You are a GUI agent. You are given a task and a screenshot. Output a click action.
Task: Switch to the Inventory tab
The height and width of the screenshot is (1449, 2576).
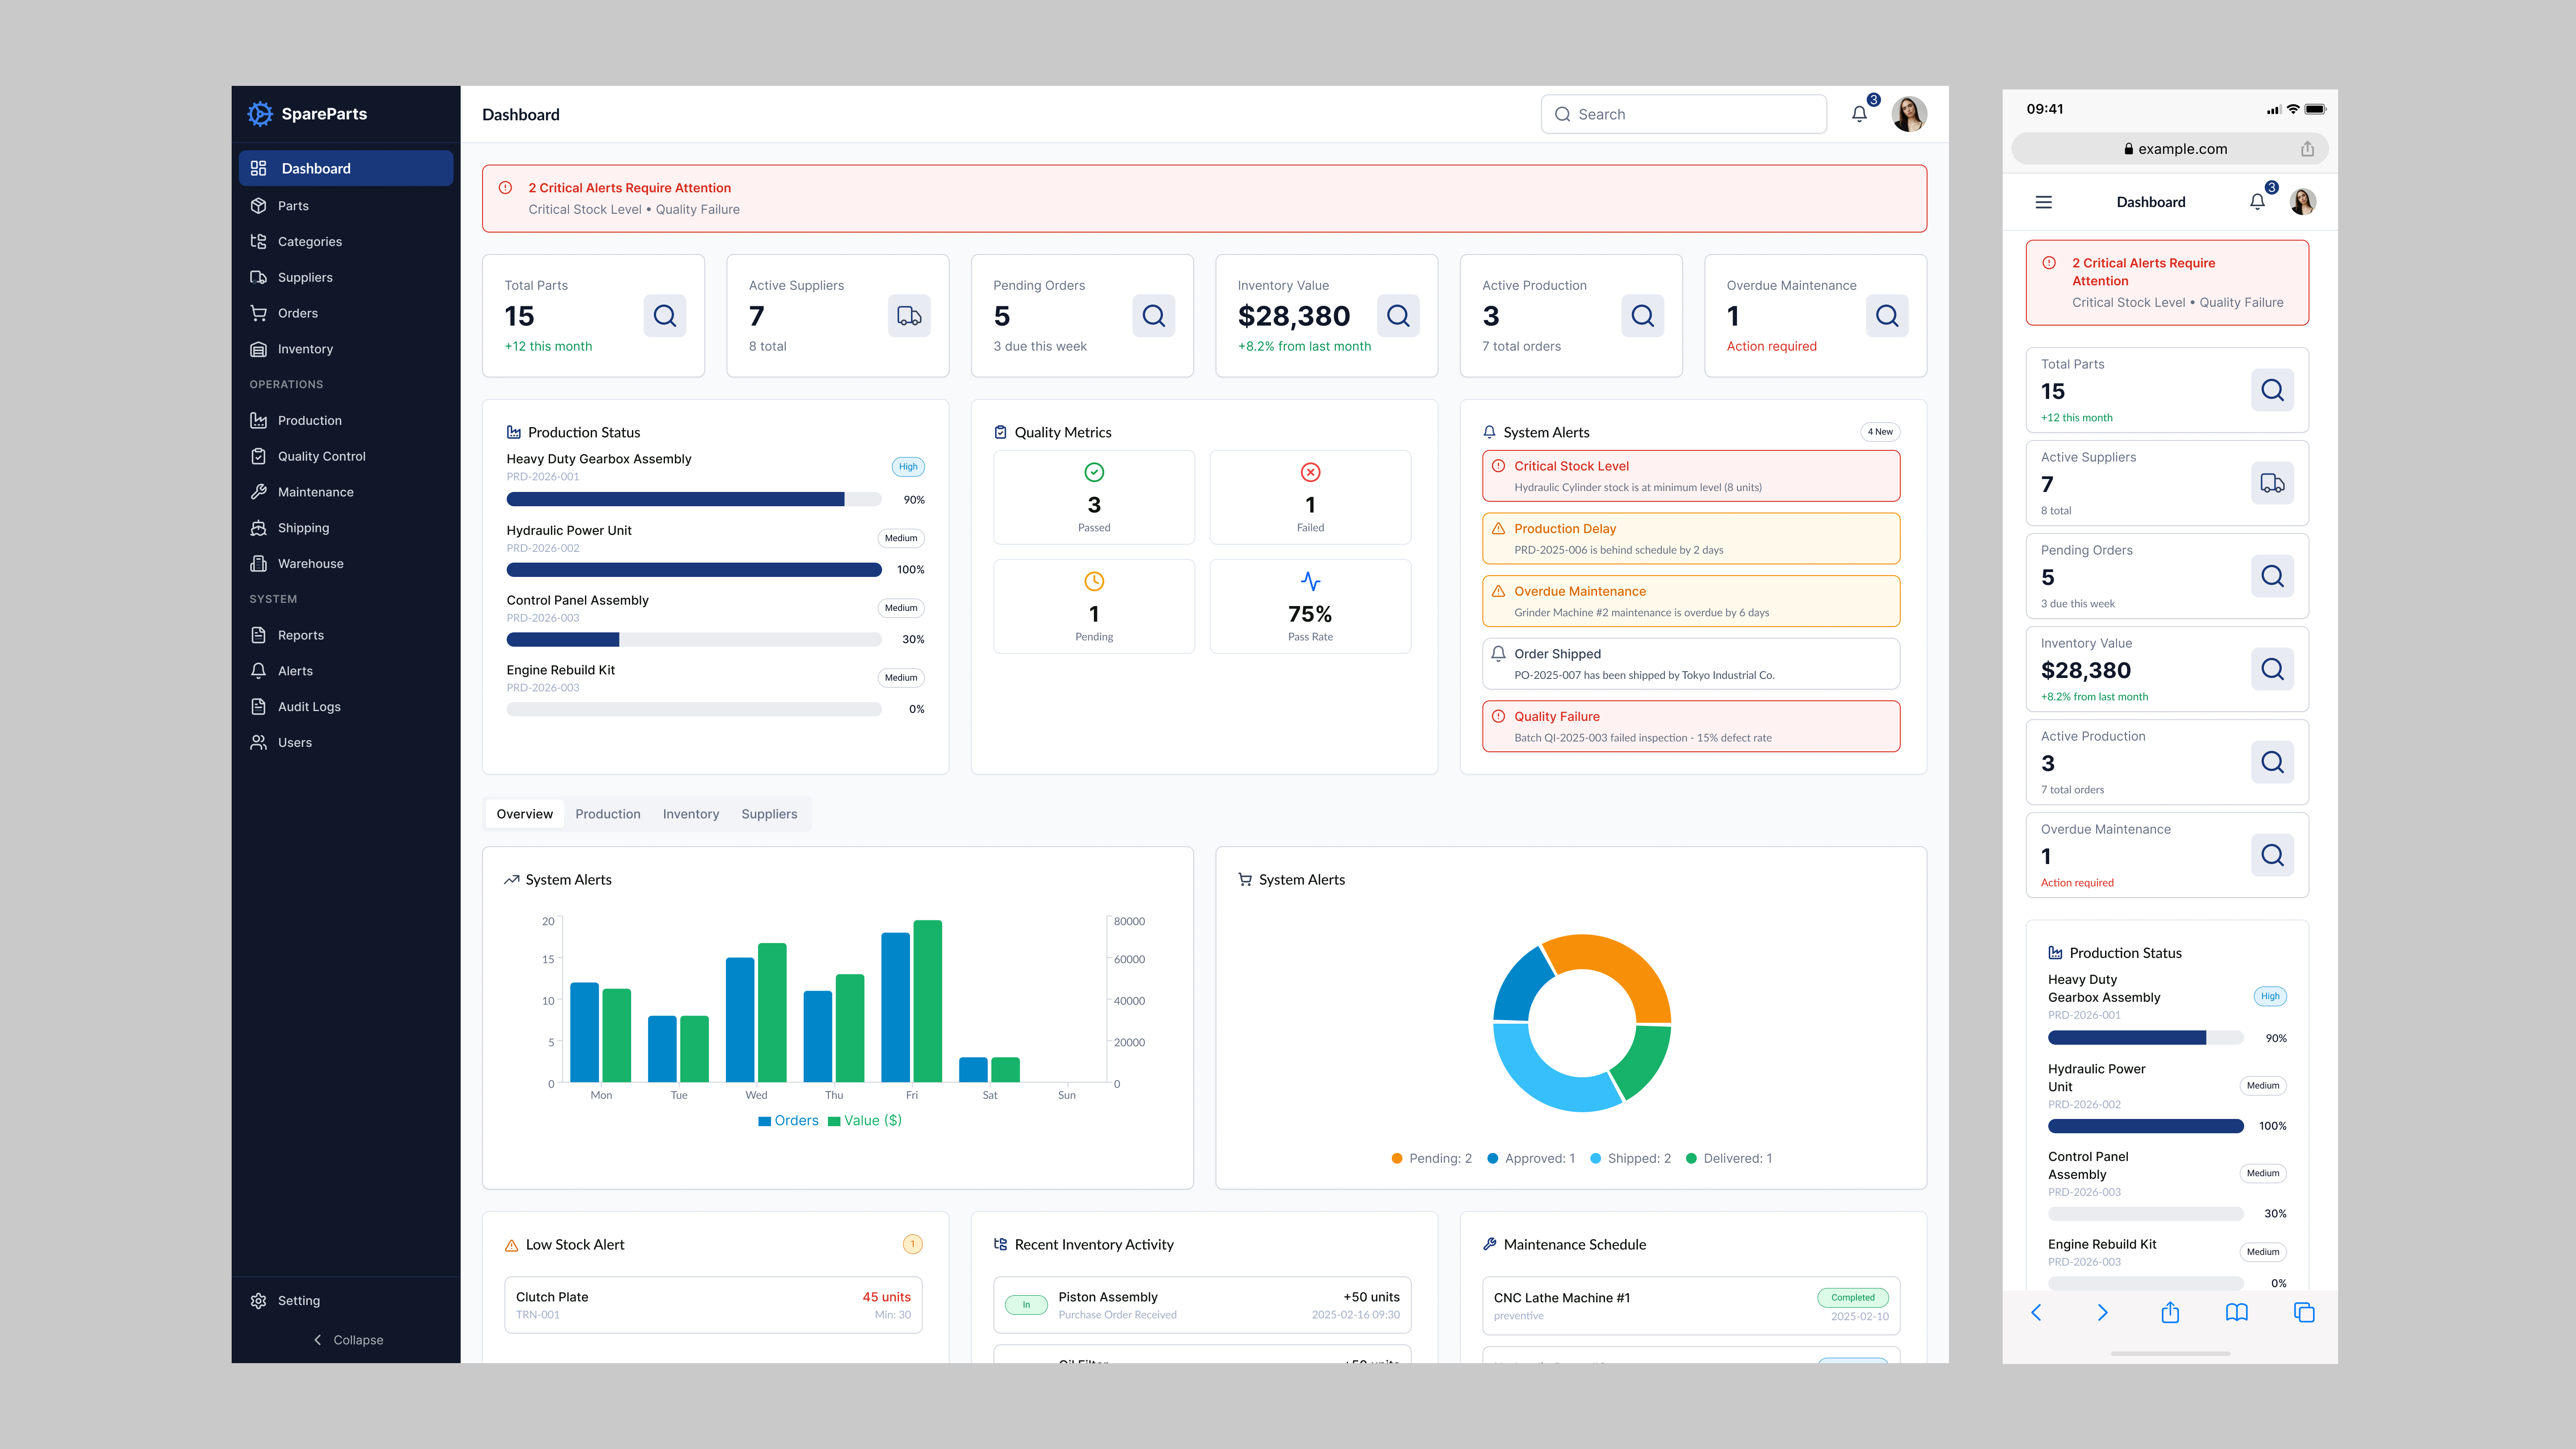(691, 814)
